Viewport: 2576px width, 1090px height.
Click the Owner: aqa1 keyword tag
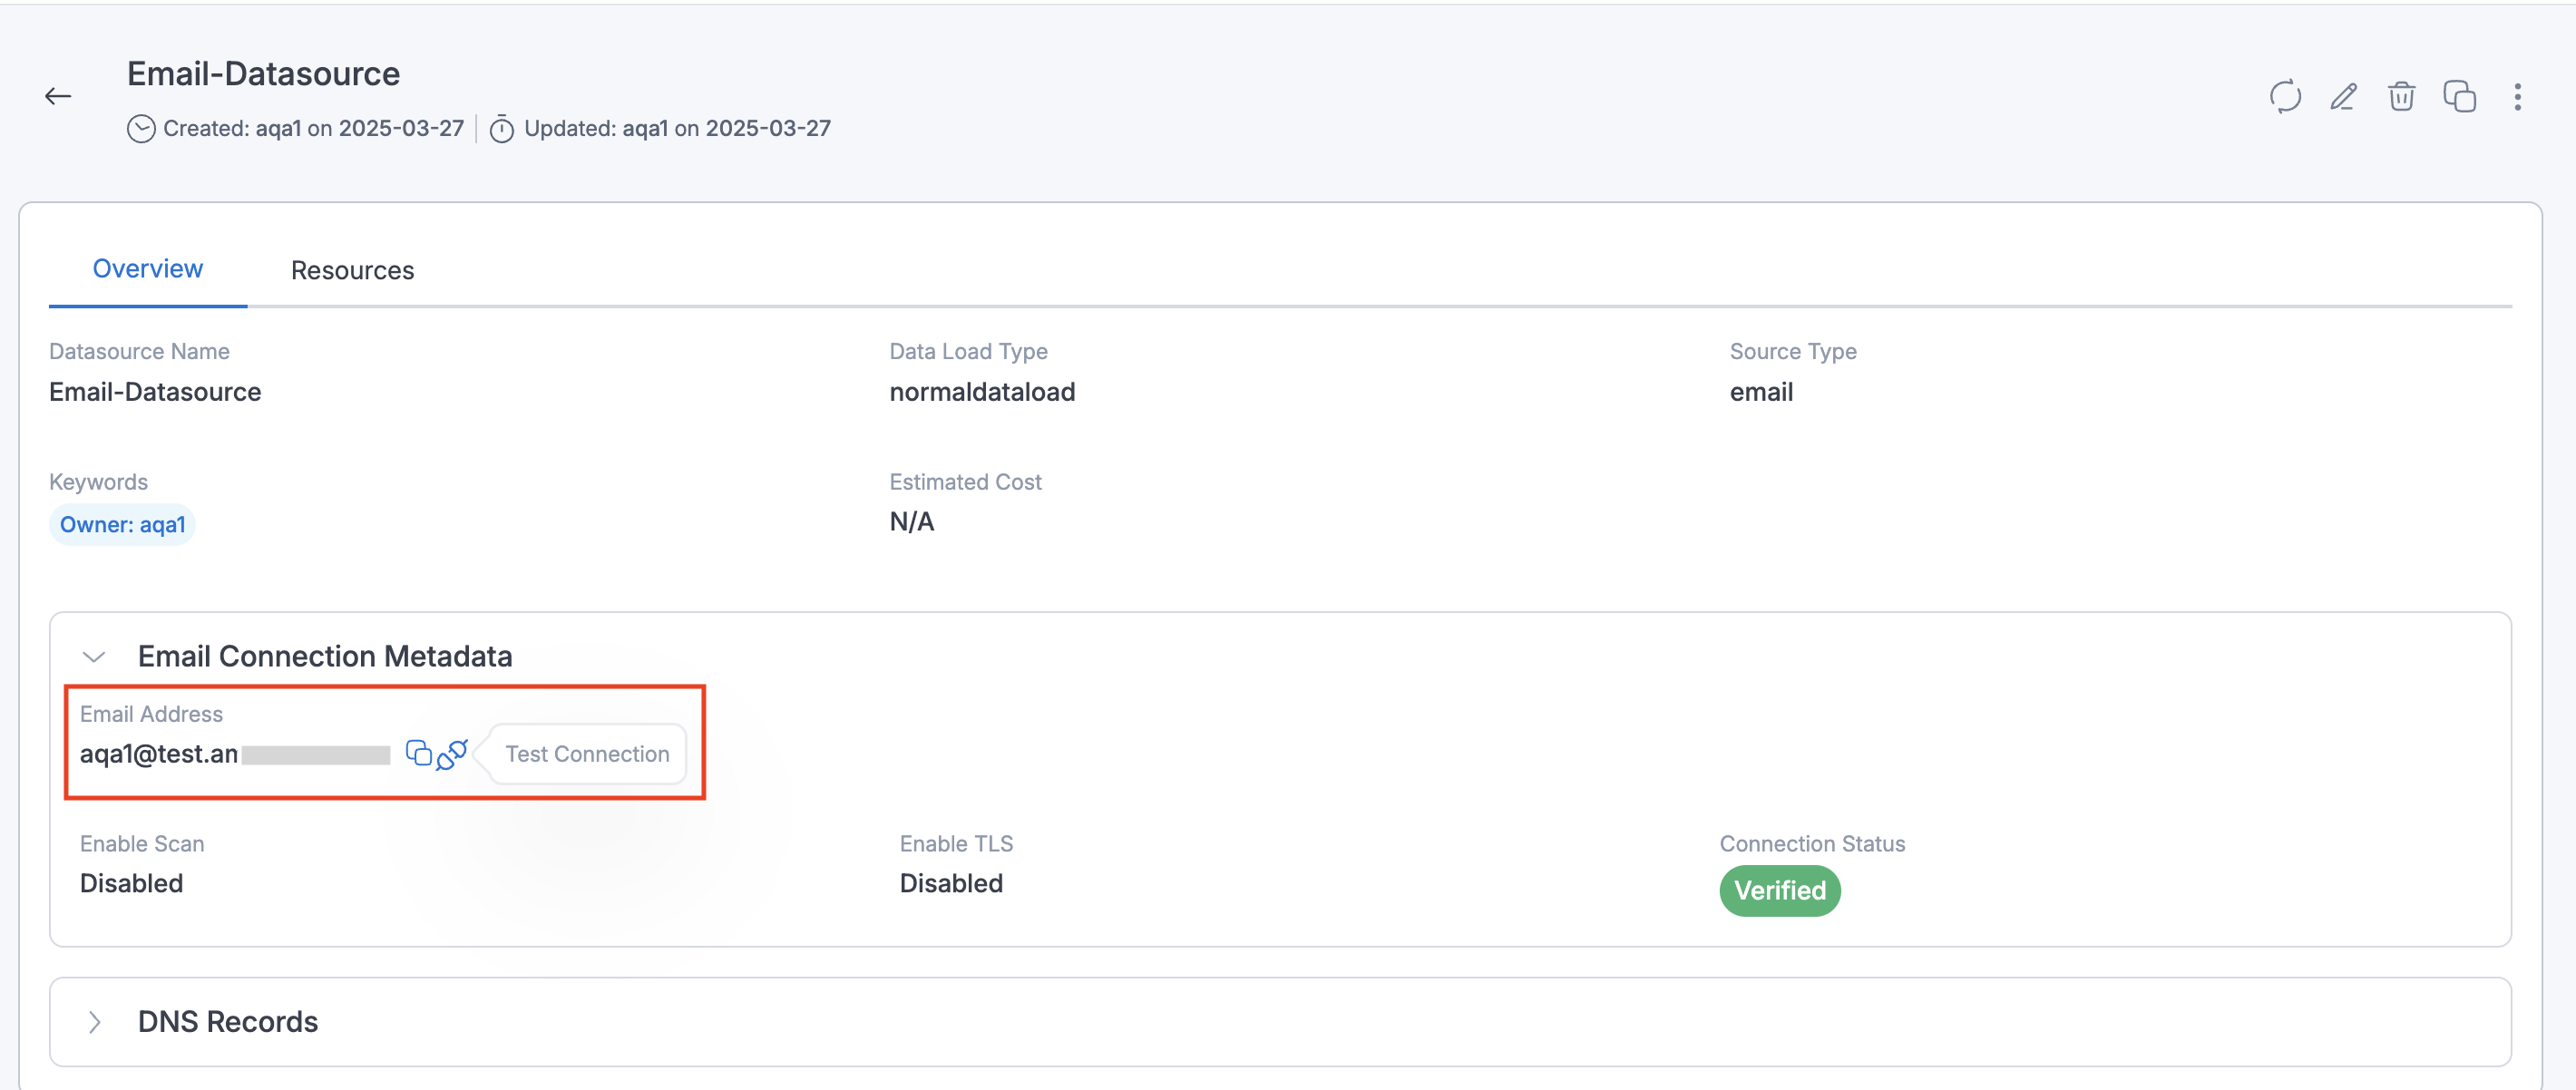tap(122, 525)
